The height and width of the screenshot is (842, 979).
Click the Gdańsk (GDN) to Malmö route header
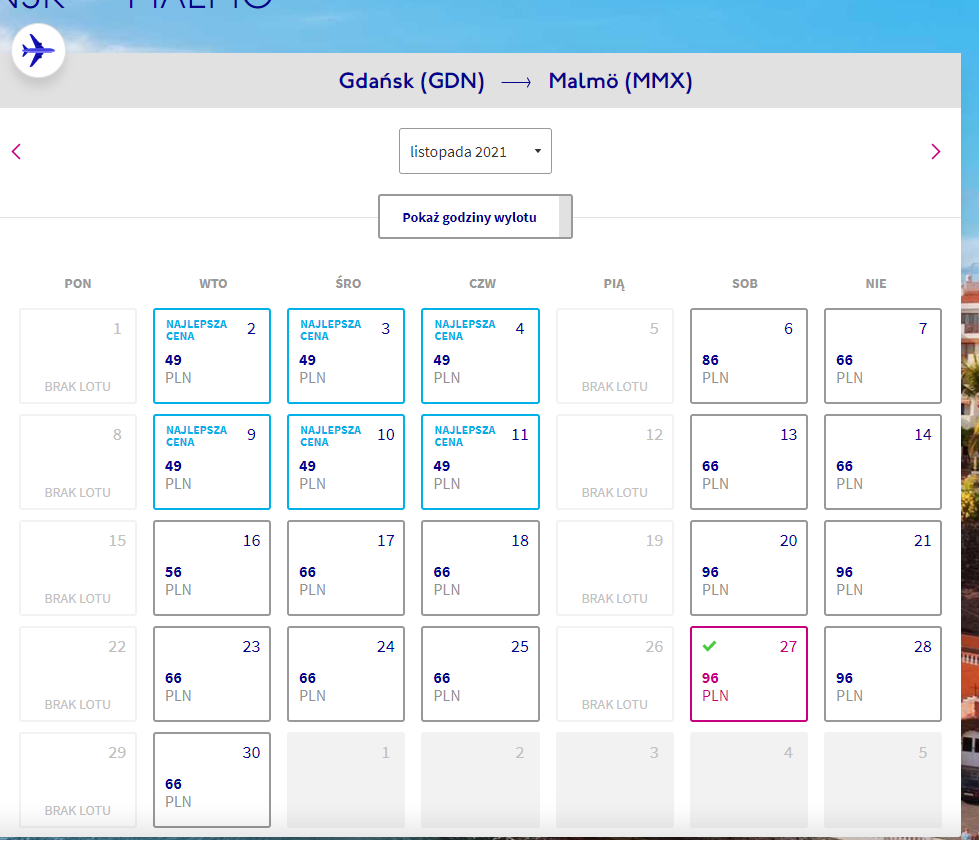(x=516, y=81)
